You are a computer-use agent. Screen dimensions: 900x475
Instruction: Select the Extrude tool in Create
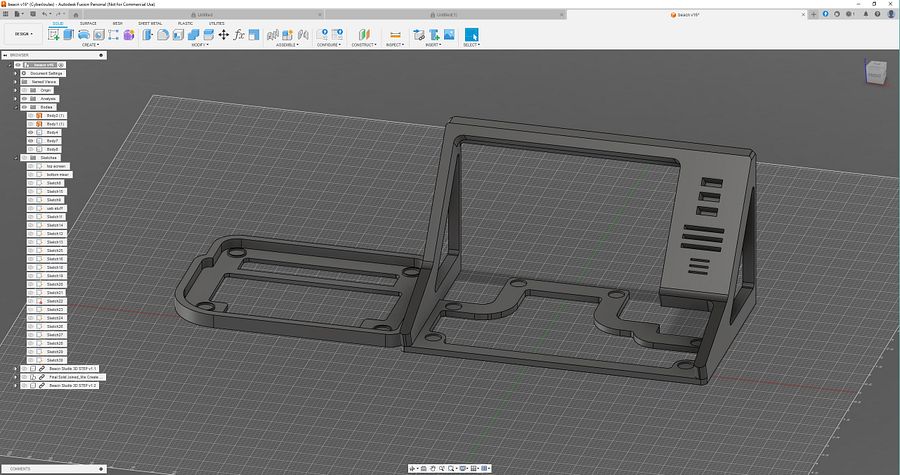click(x=69, y=35)
